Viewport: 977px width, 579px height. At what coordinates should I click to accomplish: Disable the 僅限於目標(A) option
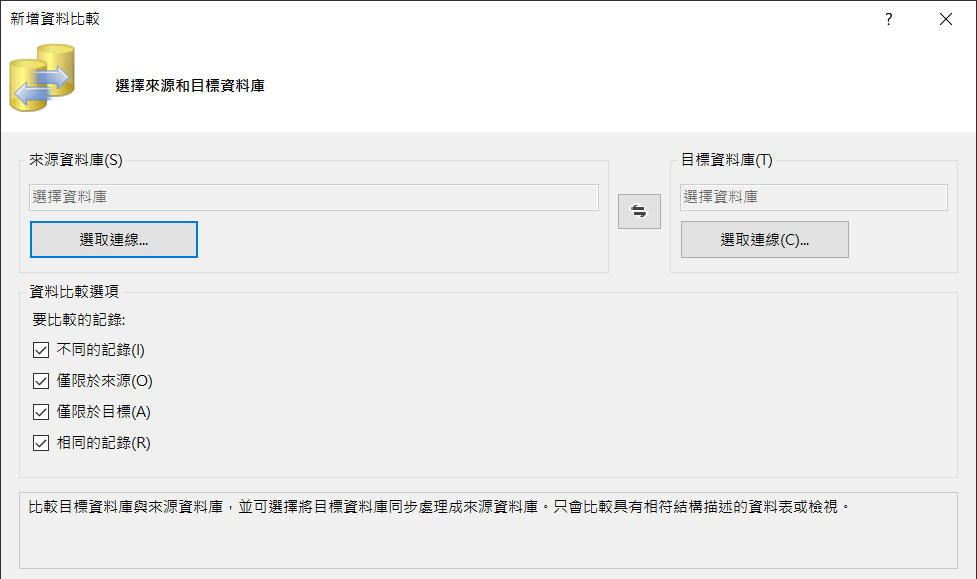[x=41, y=412]
